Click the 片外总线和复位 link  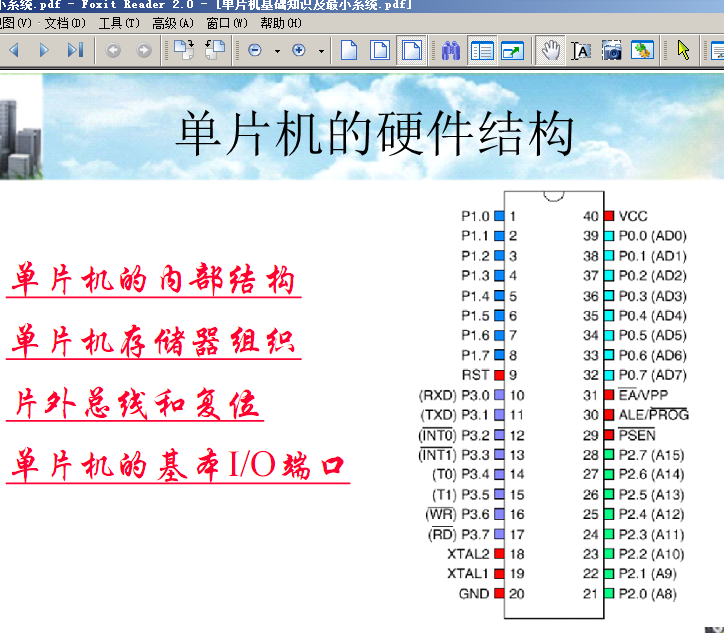(x=136, y=406)
